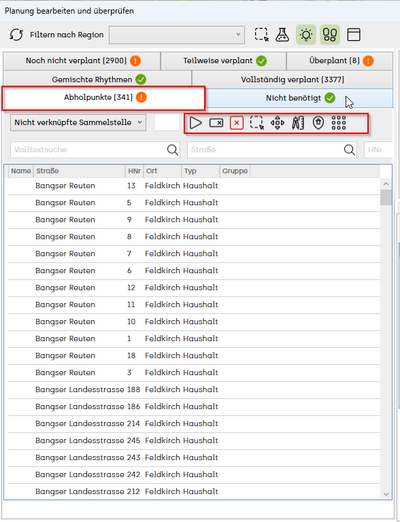Click the window layout icon
The image size is (400, 522).
point(354,34)
